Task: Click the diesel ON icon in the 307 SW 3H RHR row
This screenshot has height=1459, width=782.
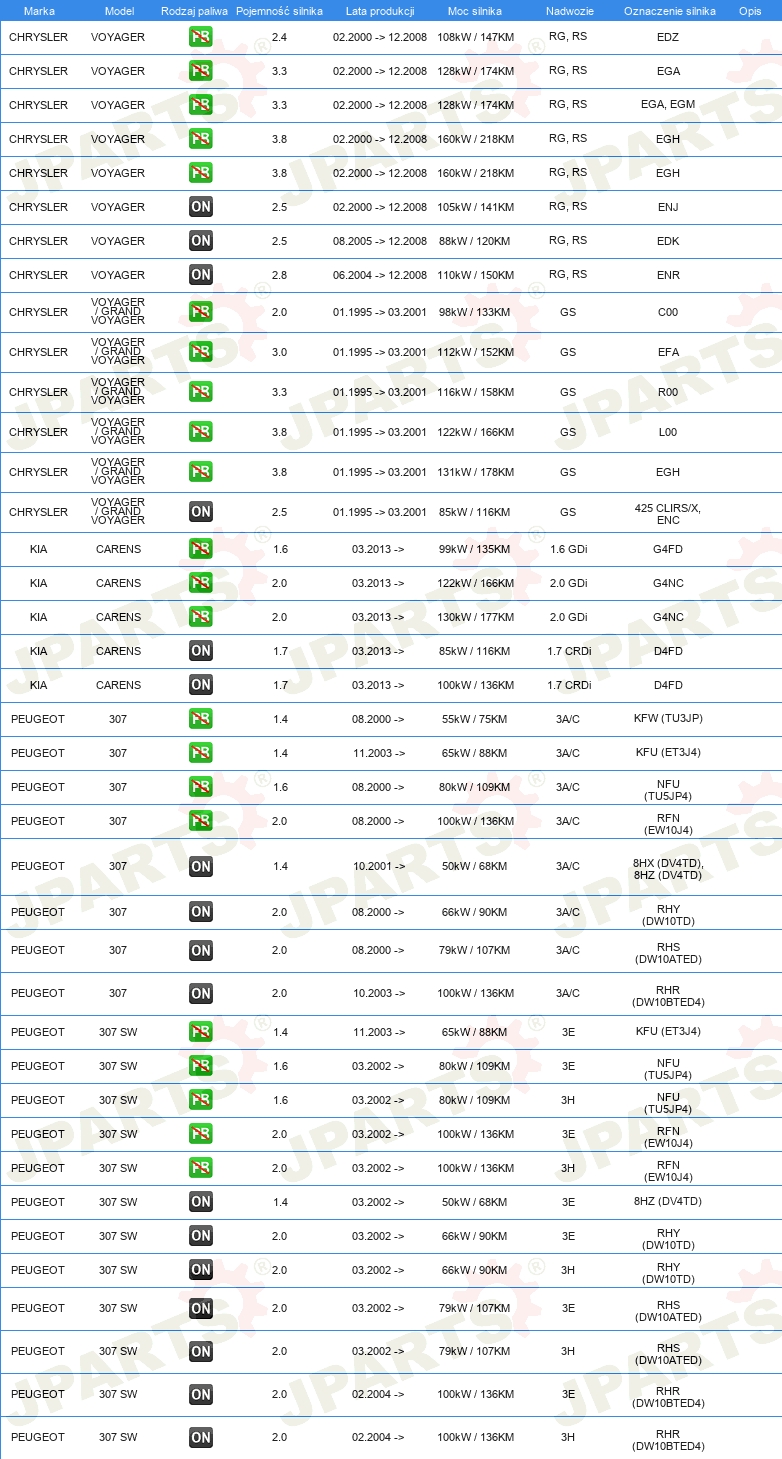Action: click(201, 1437)
